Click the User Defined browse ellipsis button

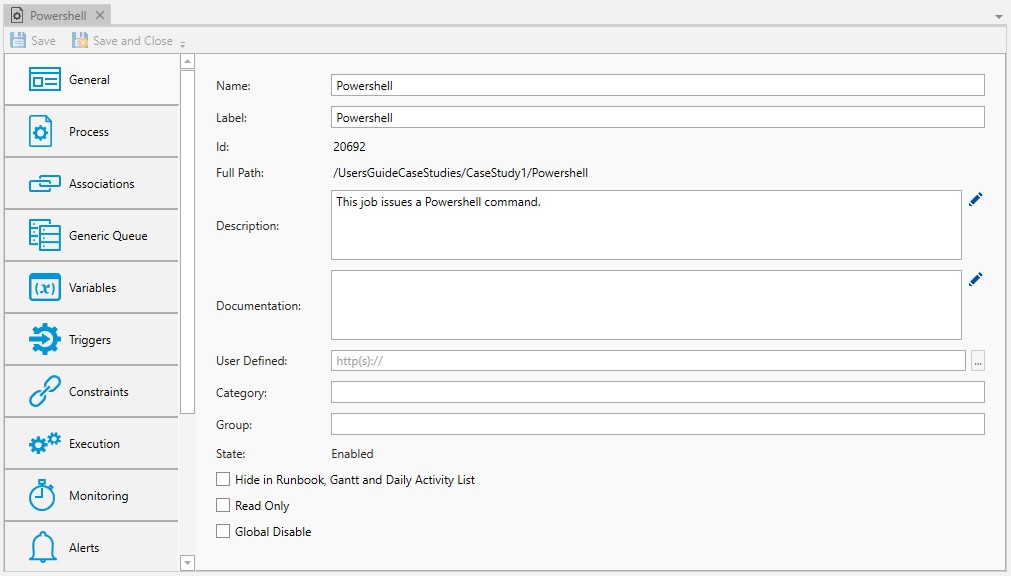pyautogui.click(x=978, y=361)
